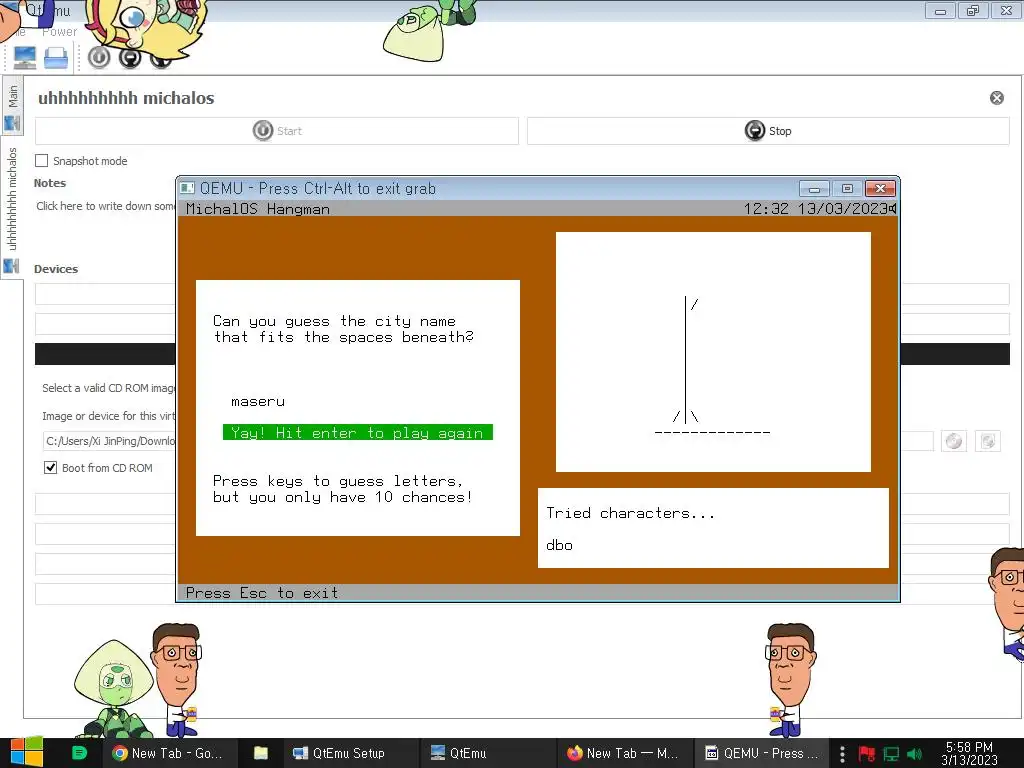Click the first CD disc icon beside the image path
Screen dimensions: 1024x768
click(x=953, y=441)
